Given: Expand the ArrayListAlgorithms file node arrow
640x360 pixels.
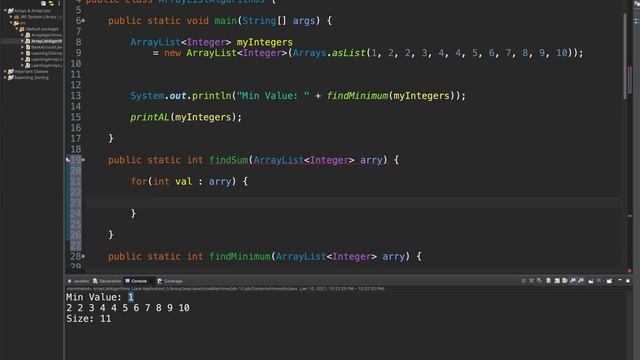Looking at the screenshot, I should point(22,41).
